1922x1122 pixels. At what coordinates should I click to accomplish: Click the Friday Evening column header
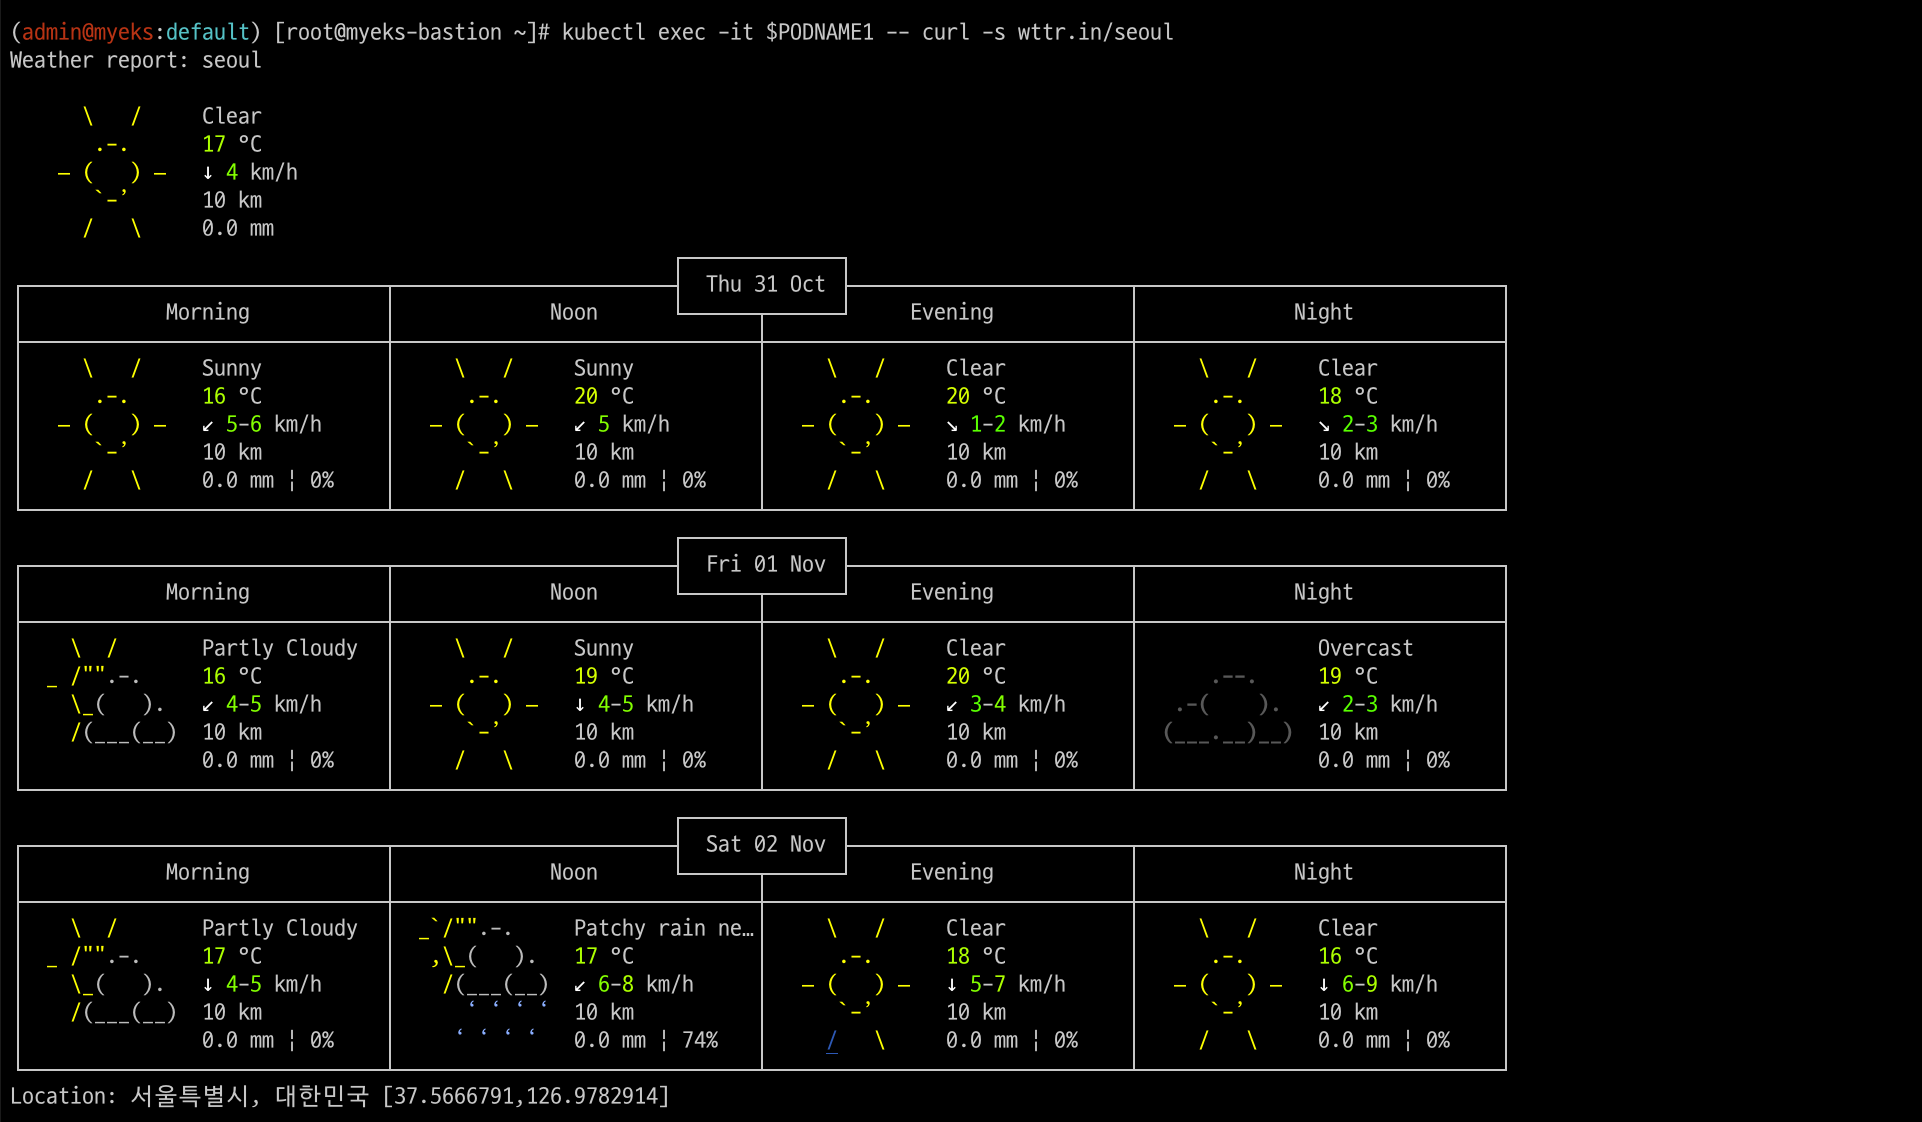[x=951, y=592]
